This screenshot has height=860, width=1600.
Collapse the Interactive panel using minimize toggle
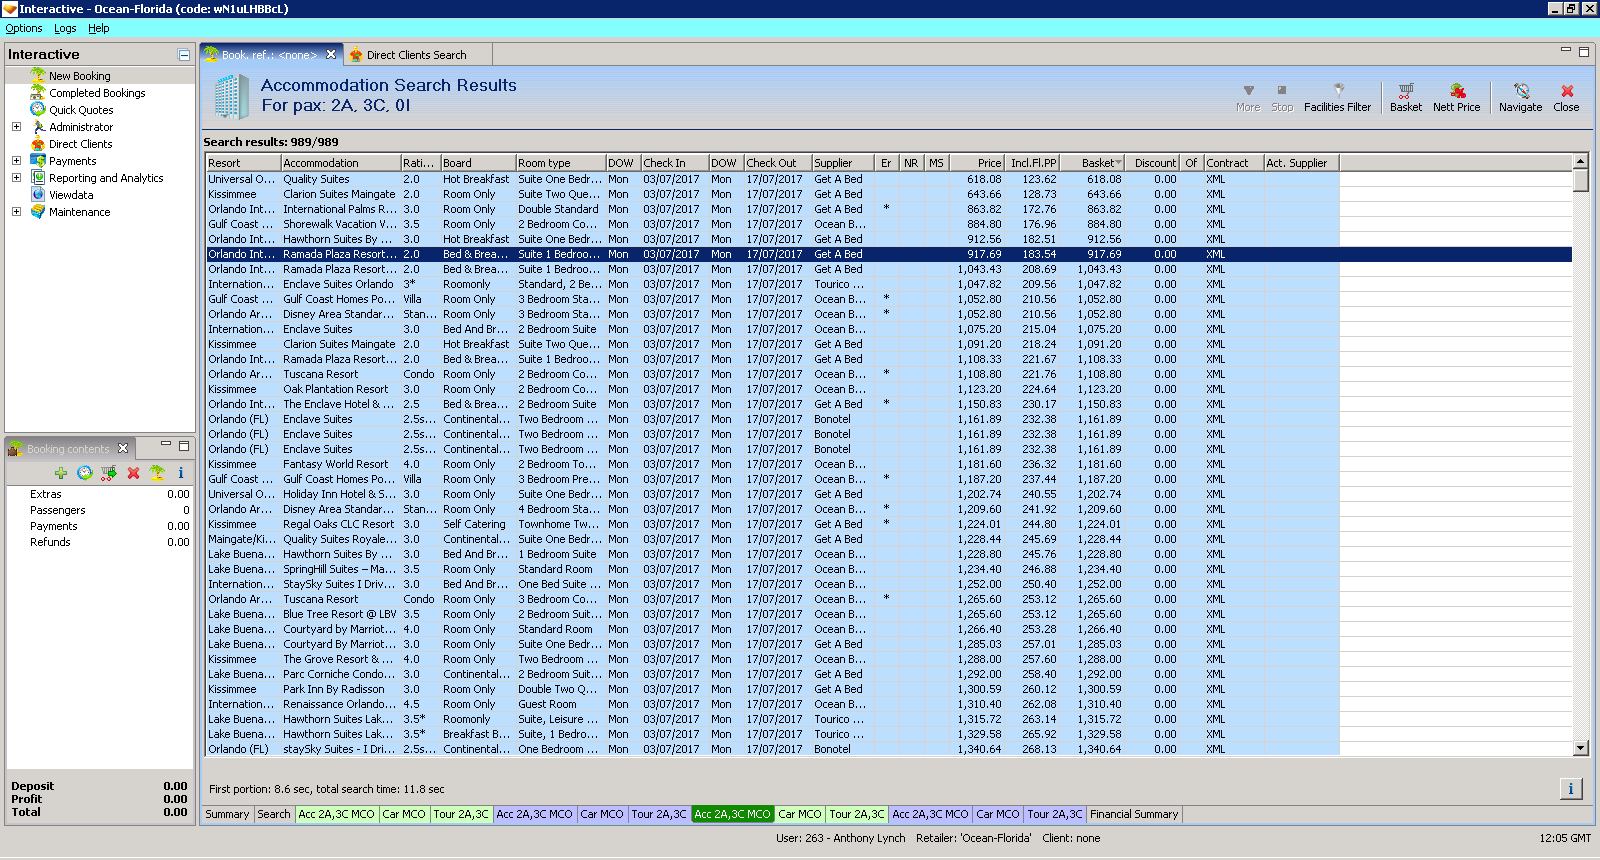[184, 55]
